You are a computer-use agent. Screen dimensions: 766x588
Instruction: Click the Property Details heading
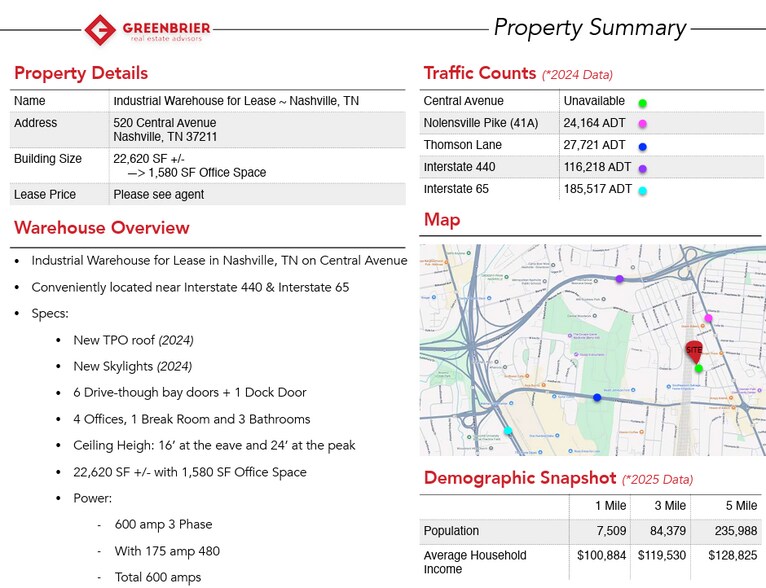tap(81, 73)
